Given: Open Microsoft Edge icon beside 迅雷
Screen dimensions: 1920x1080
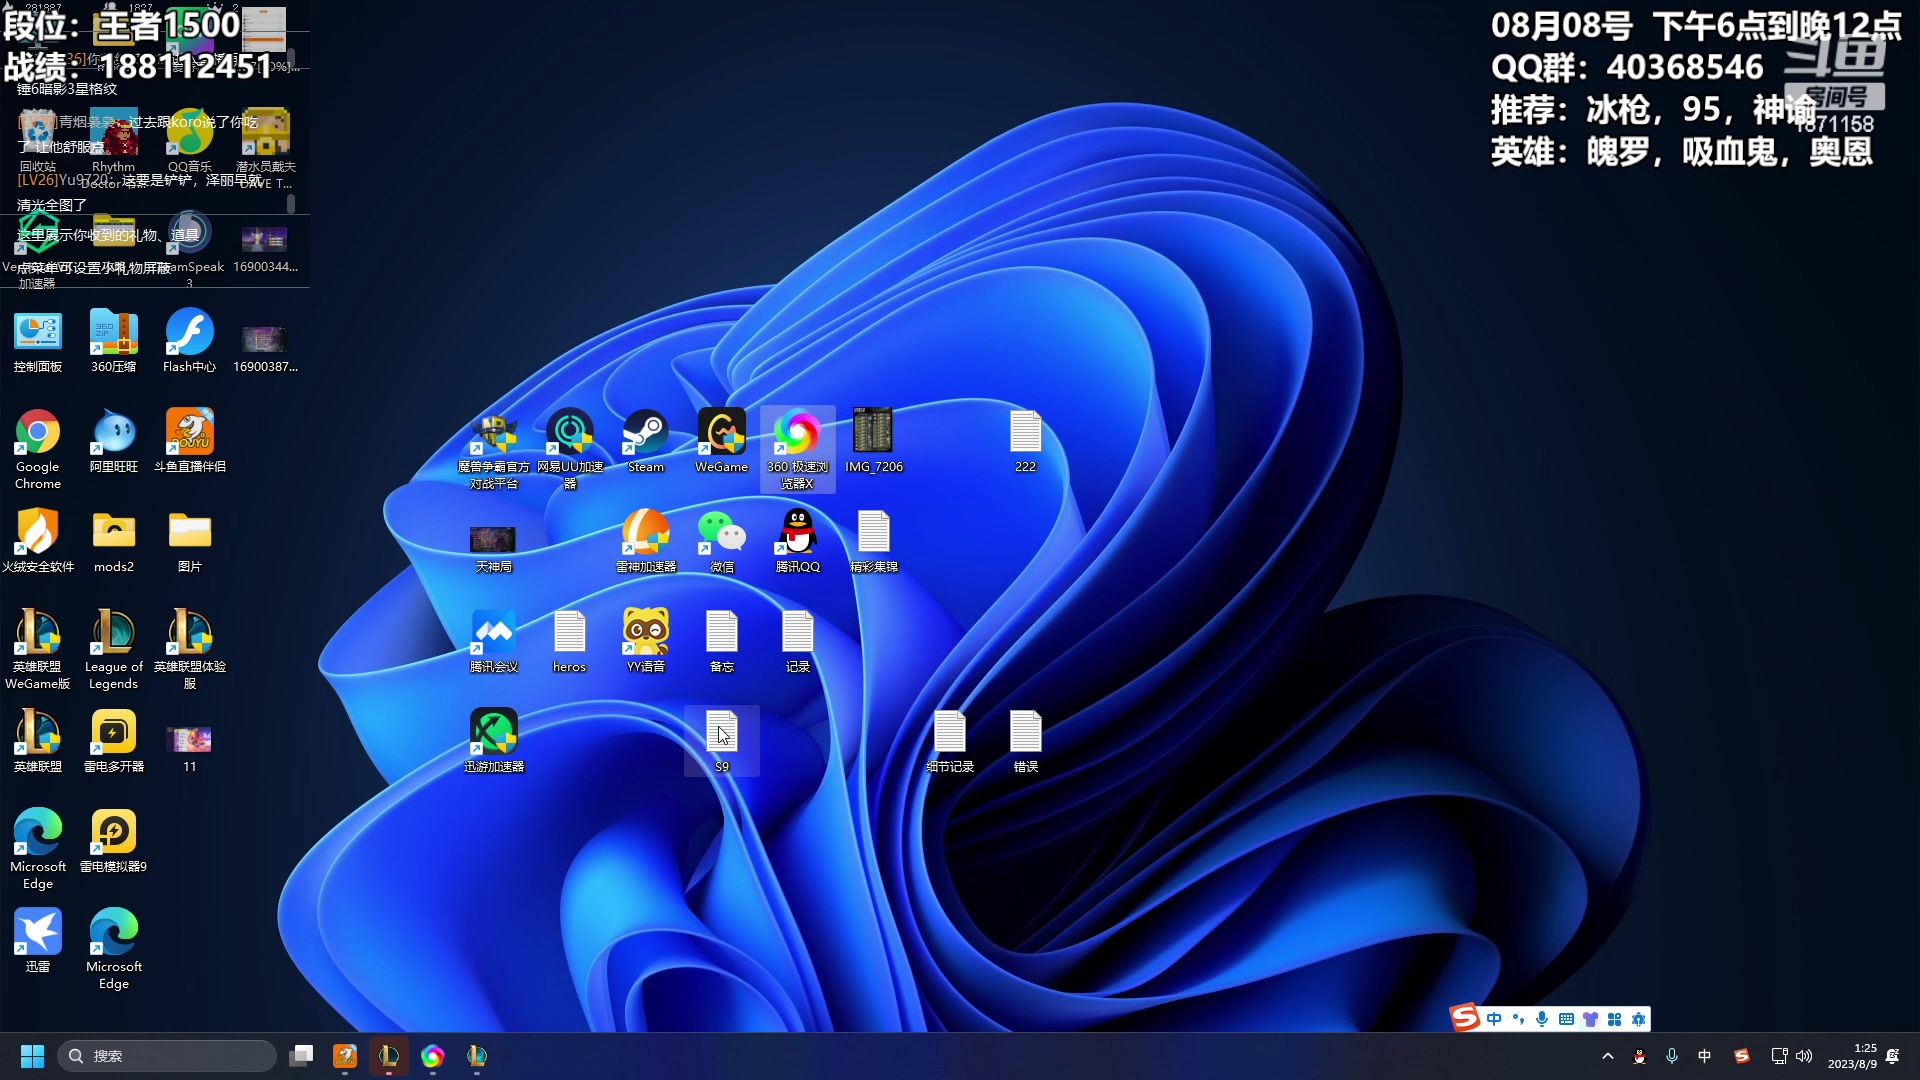Looking at the screenshot, I should 114,948.
